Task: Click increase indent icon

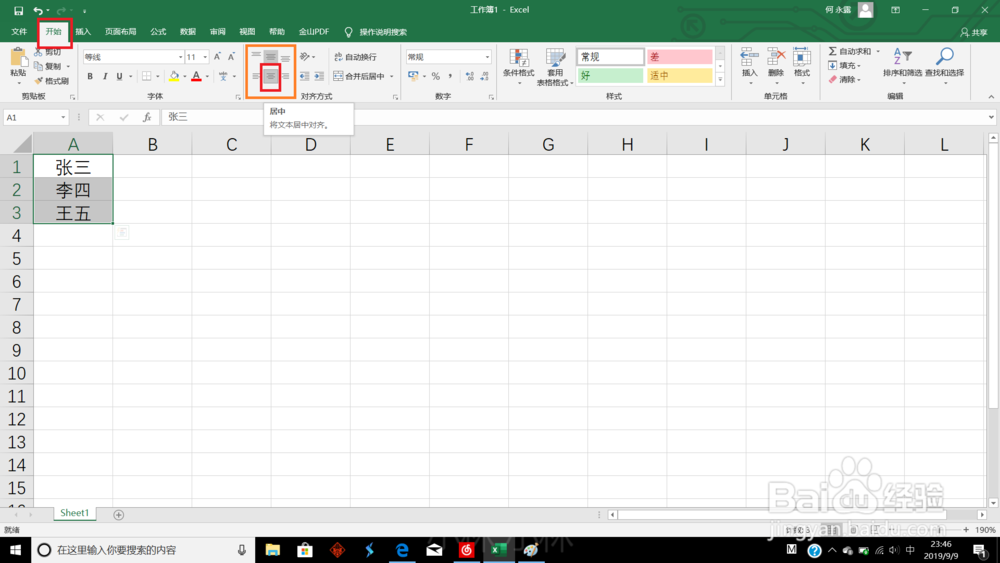Action: (x=319, y=77)
